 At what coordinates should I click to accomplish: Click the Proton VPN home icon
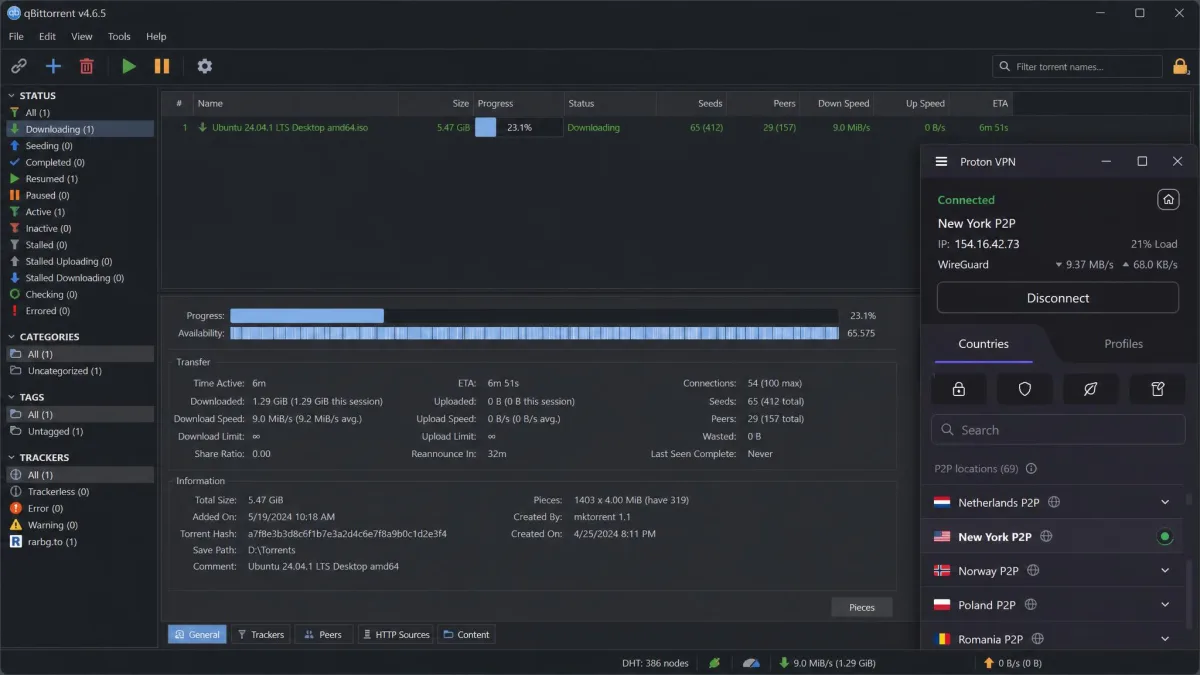pyautogui.click(x=1168, y=200)
